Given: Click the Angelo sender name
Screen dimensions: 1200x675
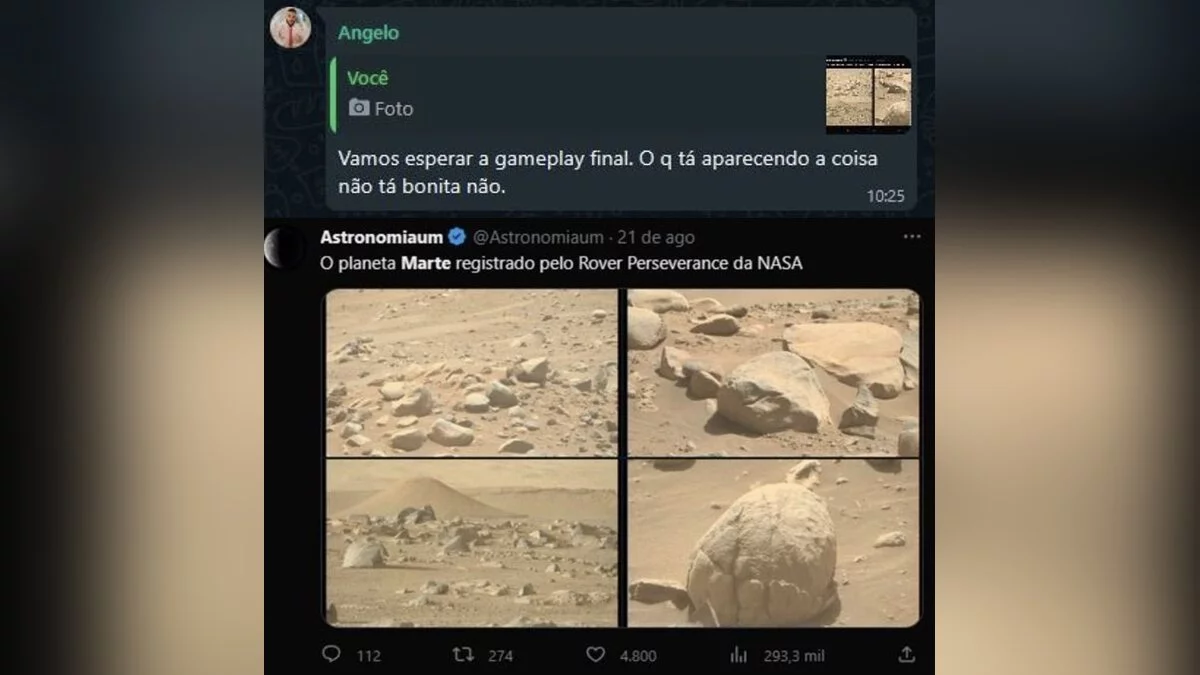Looking at the screenshot, I should point(368,33).
